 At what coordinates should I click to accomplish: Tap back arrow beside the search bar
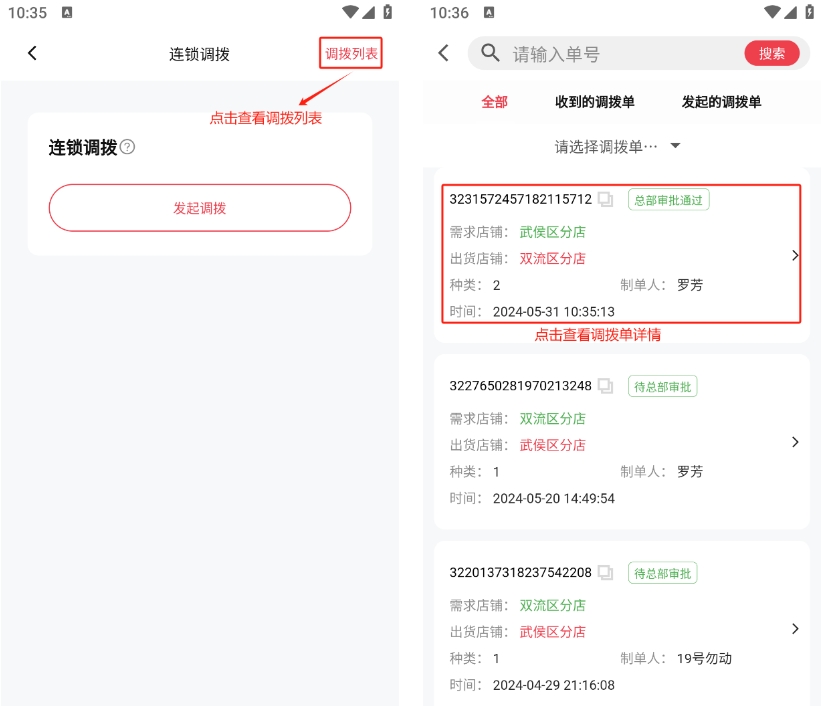click(x=444, y=53)
